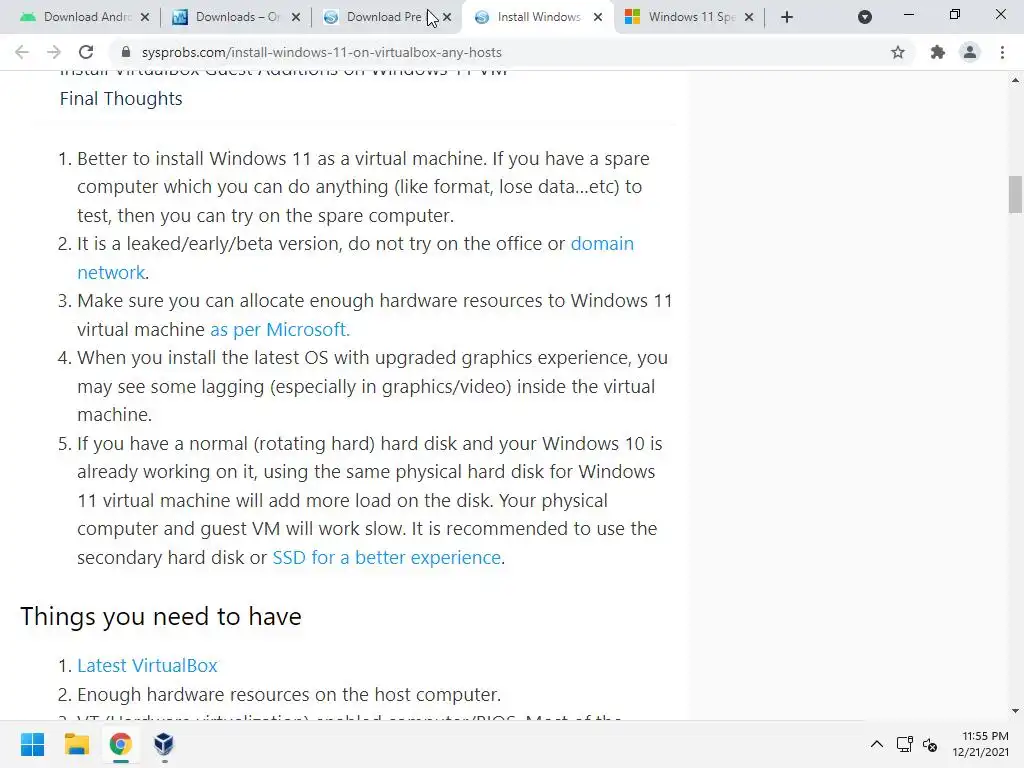The height and width of the screenshot is (768, 1024).
Task: Click the scrollbar down arrow
Action: (x=1015, y=711)
